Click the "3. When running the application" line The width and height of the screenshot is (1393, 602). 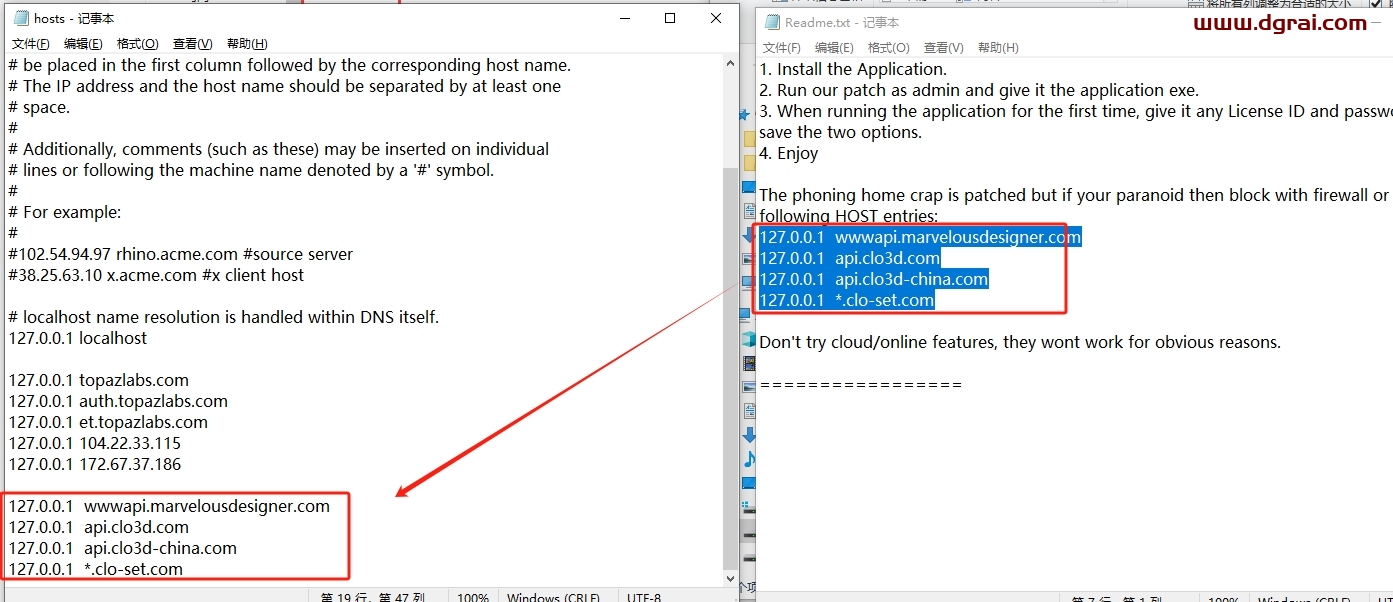(1075, 111)
